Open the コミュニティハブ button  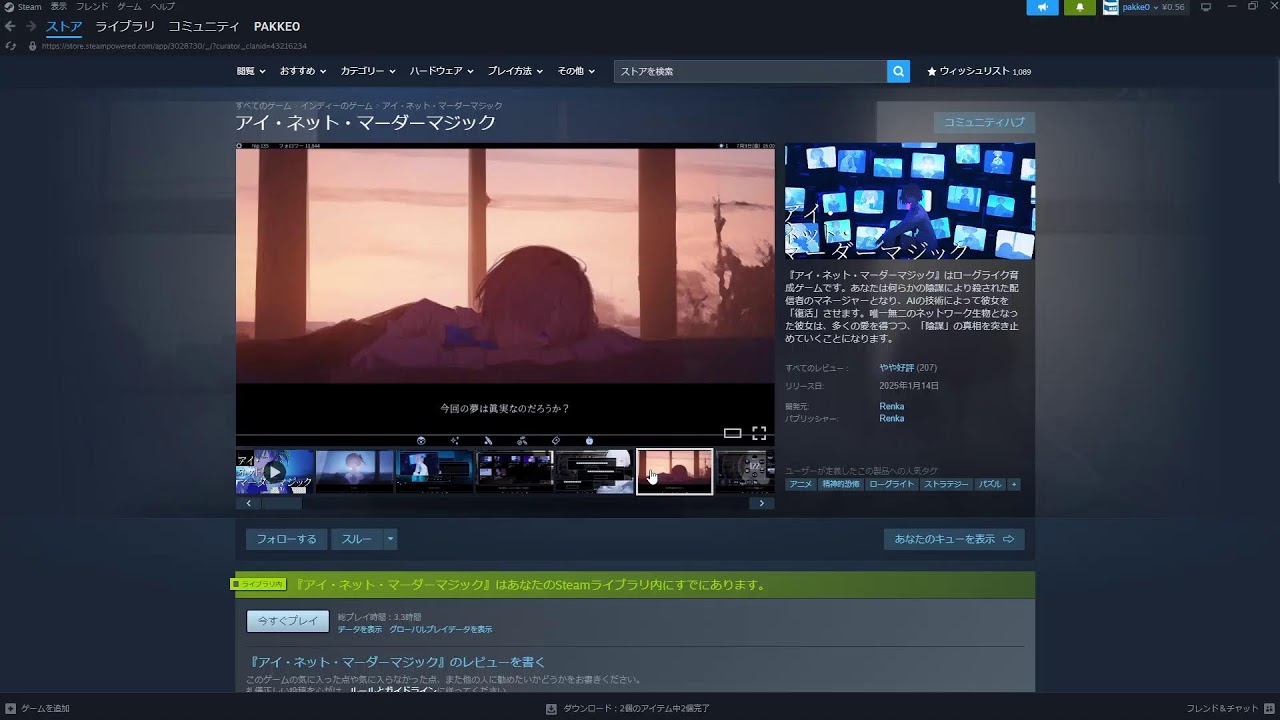pyautogui.click(x=984, y=122)
